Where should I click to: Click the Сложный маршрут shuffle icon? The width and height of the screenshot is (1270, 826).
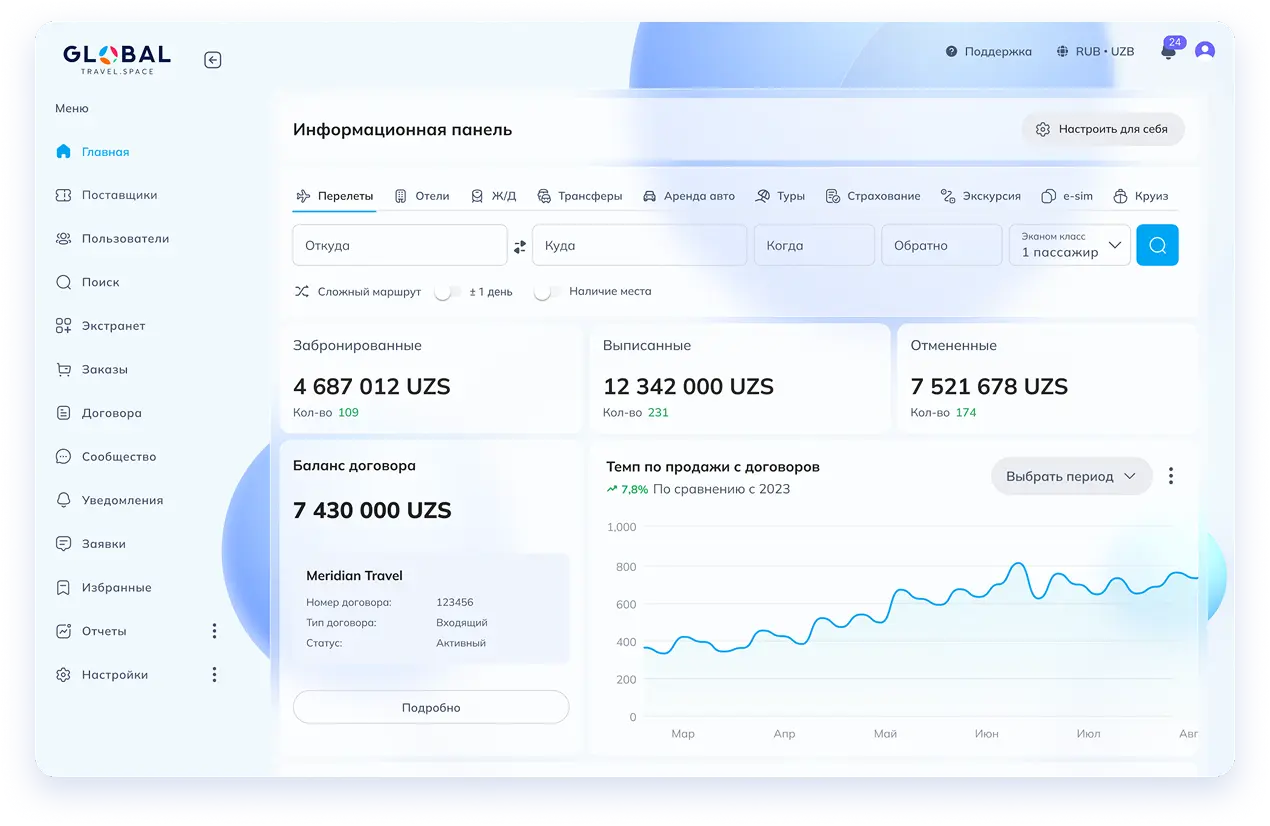pyautogui.click(x=302, y=292)
